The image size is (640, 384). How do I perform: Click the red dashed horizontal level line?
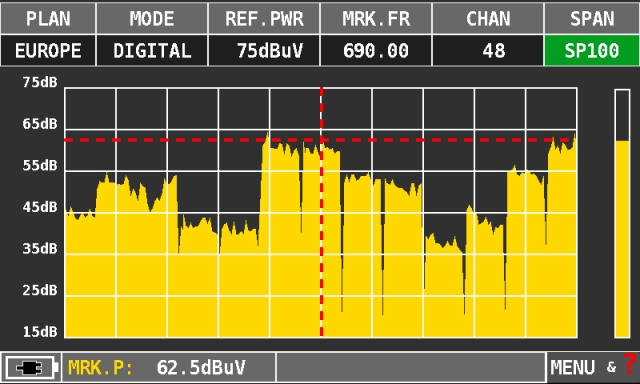[320, 140]
